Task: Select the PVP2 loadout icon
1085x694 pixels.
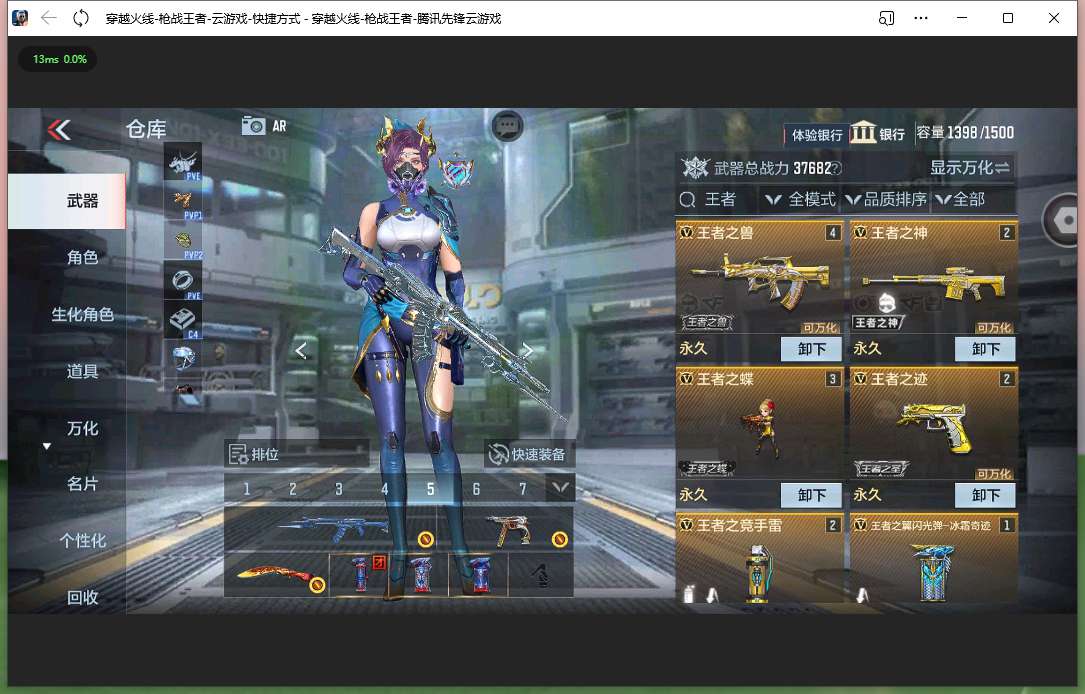Action: [183, 241]
